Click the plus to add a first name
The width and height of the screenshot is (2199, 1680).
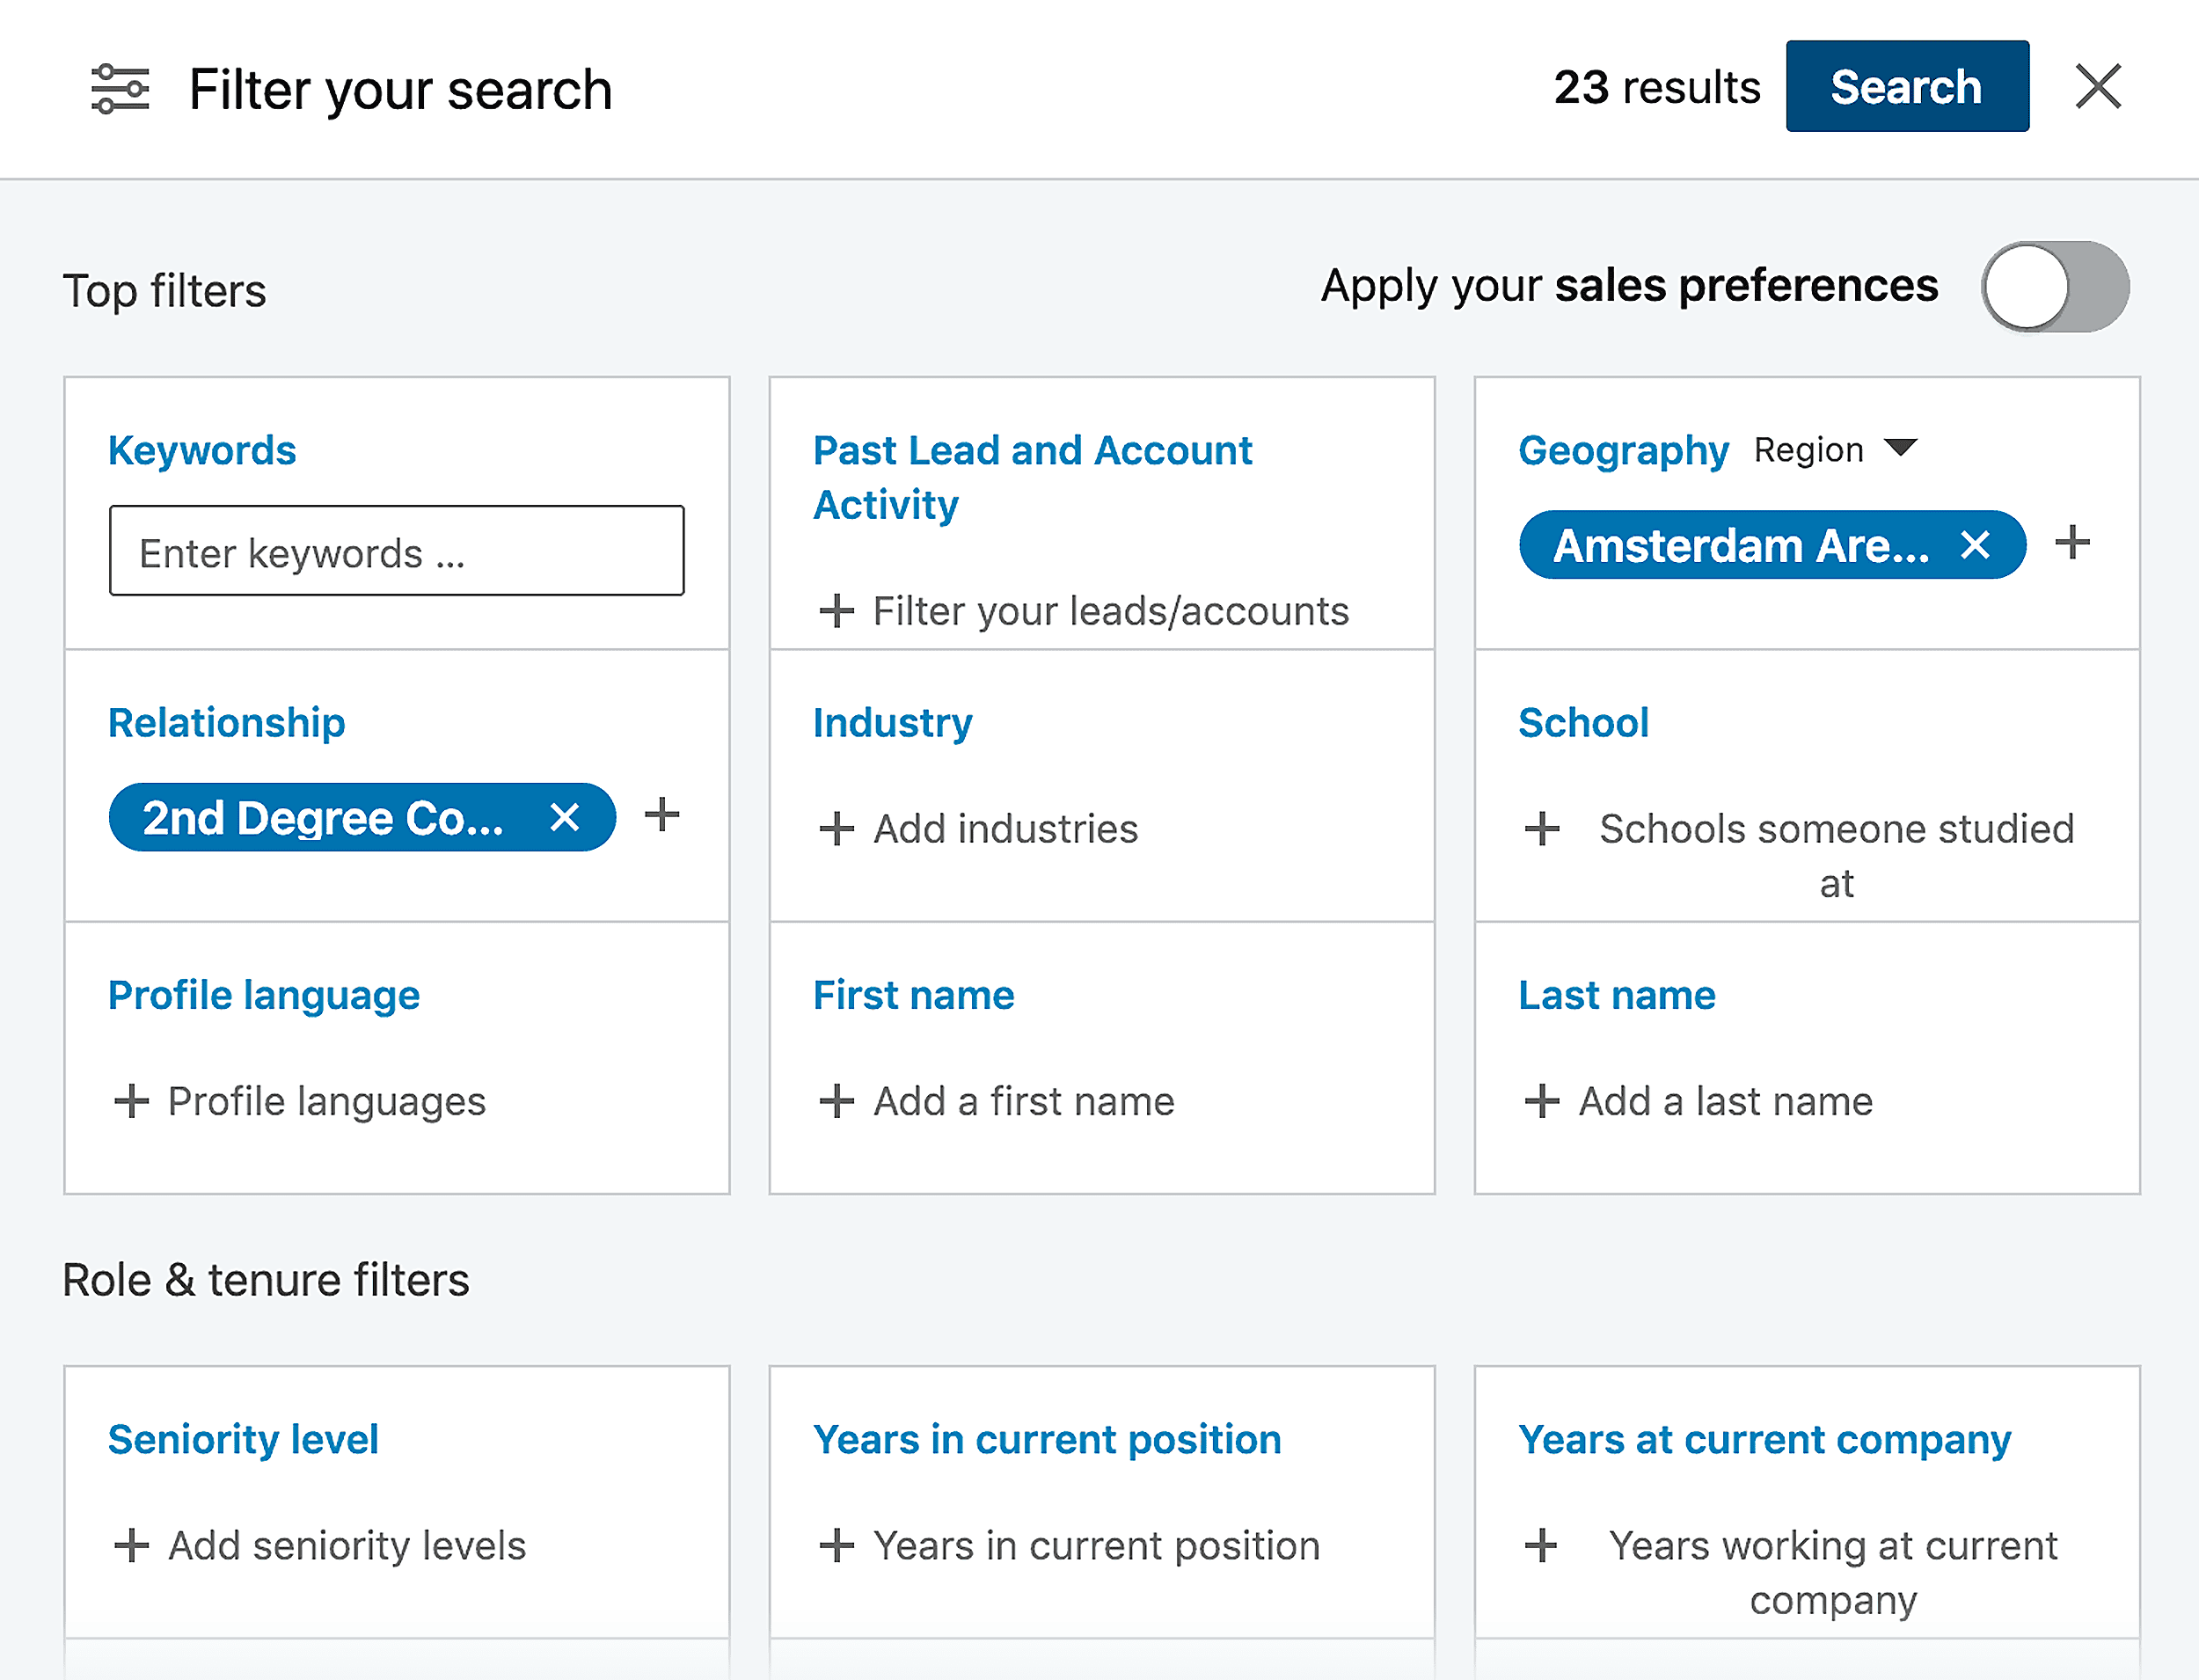point(837,1101)
